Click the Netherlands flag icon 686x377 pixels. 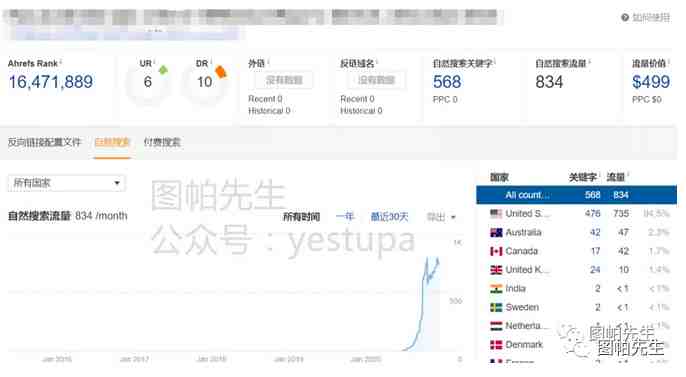pos(496,326)
